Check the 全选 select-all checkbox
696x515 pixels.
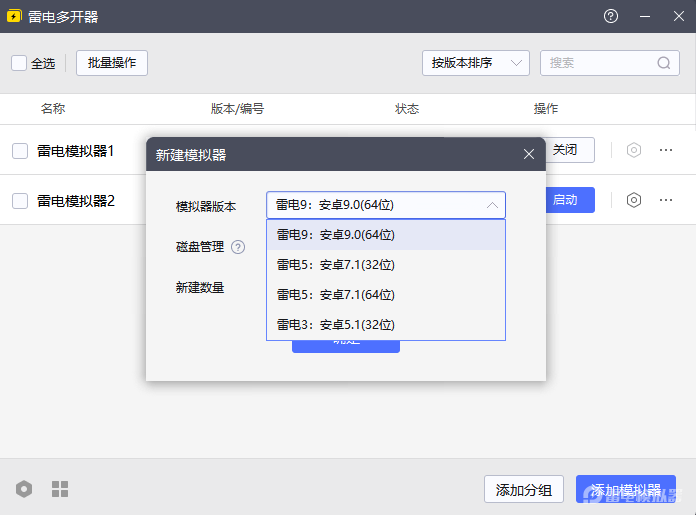[19, 63]
